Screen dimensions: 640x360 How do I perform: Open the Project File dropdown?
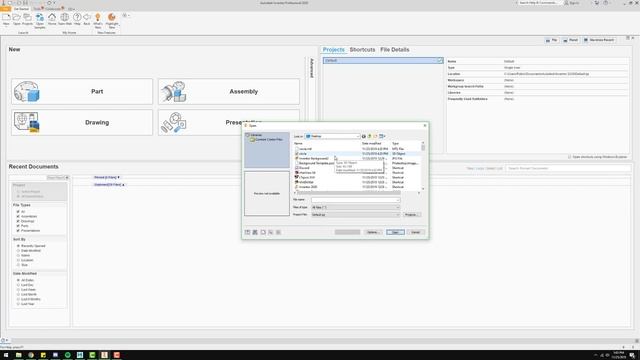point(356,215)
